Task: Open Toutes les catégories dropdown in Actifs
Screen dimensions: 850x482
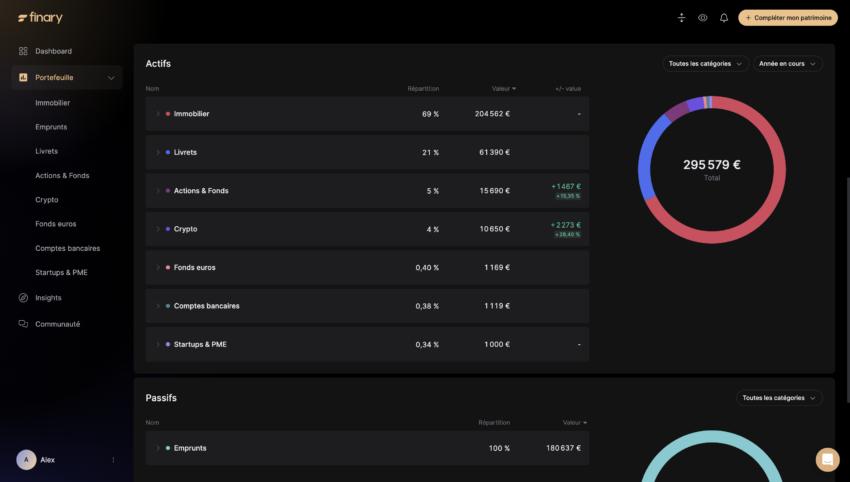Action: click(705, 64)
